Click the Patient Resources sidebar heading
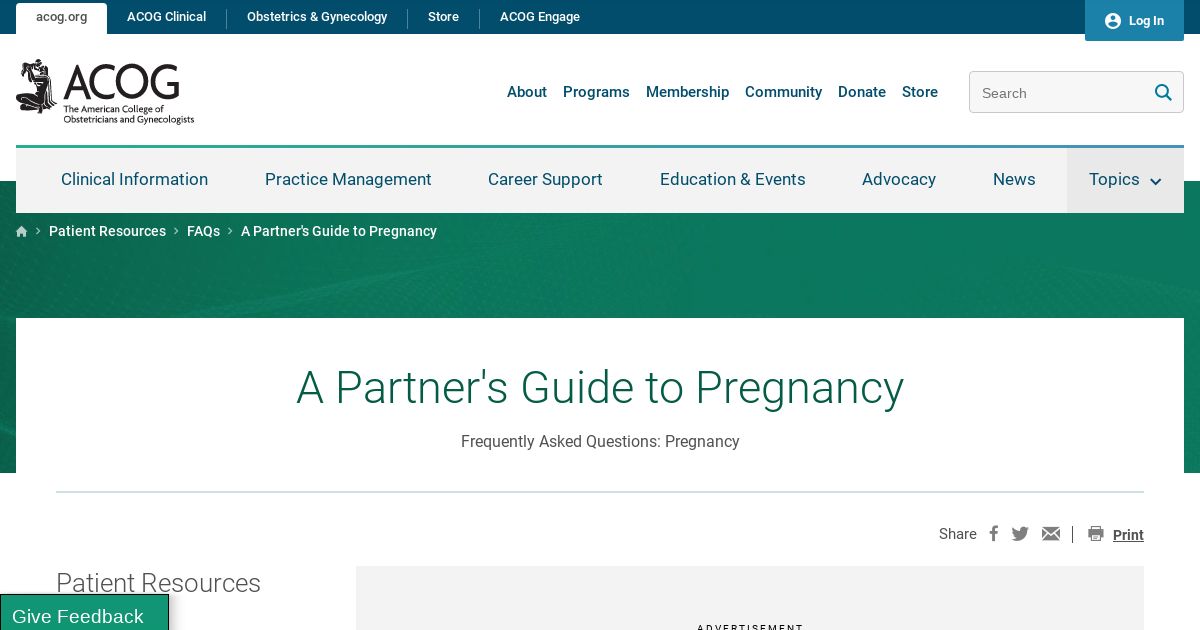This screenshot has width=1200, height=630. coord(158,583)
